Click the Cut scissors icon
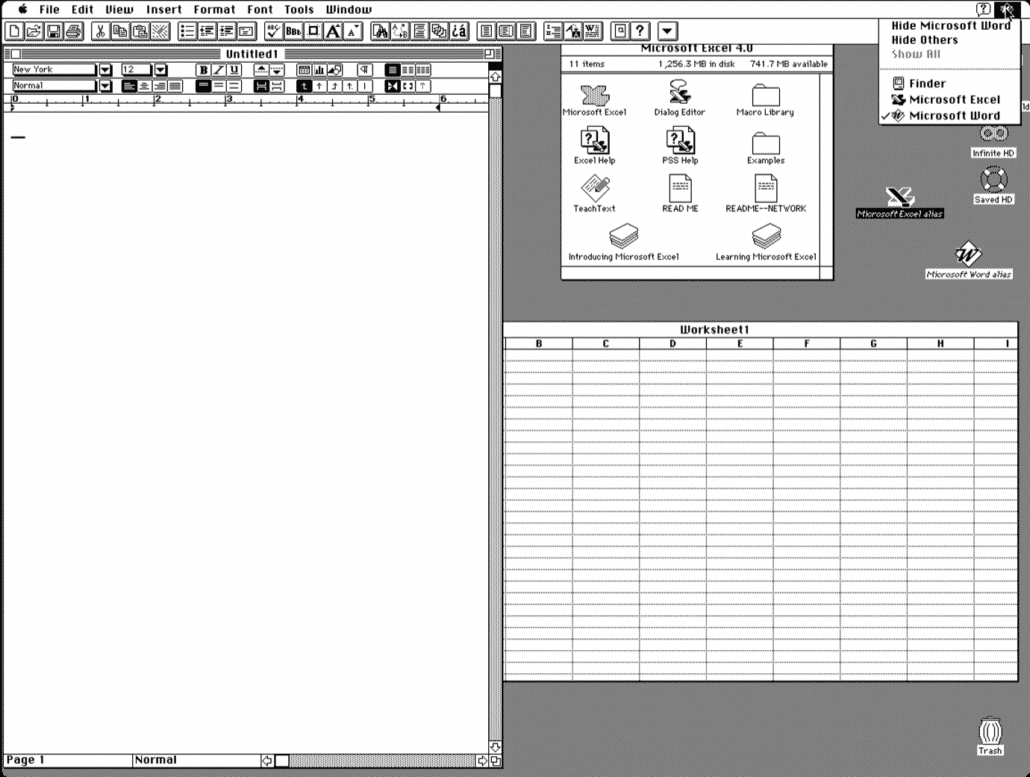The width and height of the screenshot is (1030, 777). [101, 31]
